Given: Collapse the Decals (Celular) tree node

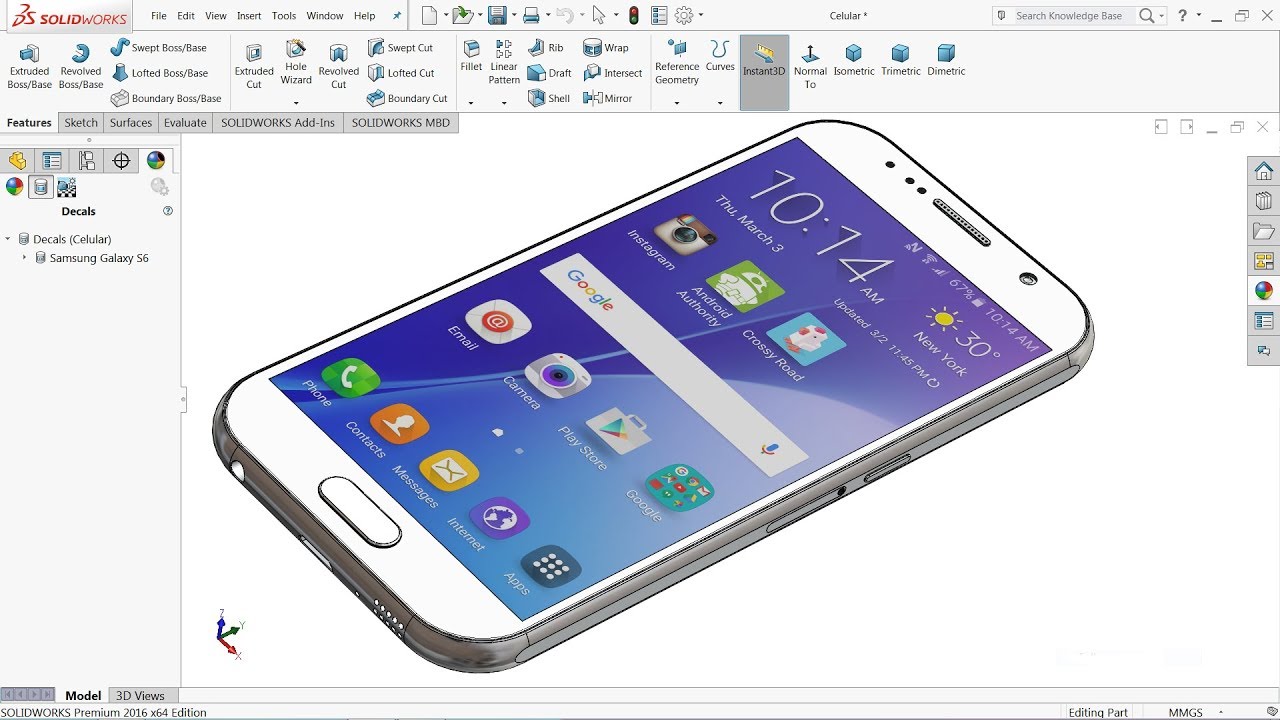Looking at the screenshot, I should (8, 239).
